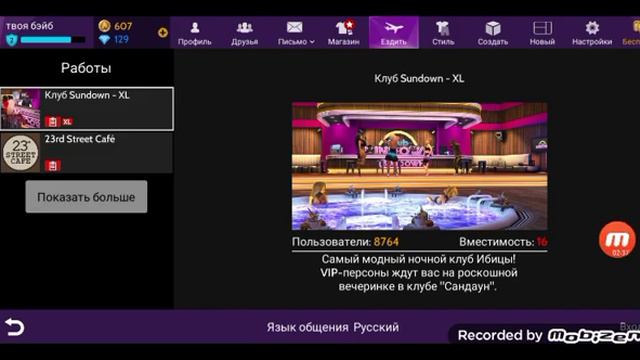Click the 23rd Street Cafe logo thumbnail
640x360 pixels.
tap(20, 153)
